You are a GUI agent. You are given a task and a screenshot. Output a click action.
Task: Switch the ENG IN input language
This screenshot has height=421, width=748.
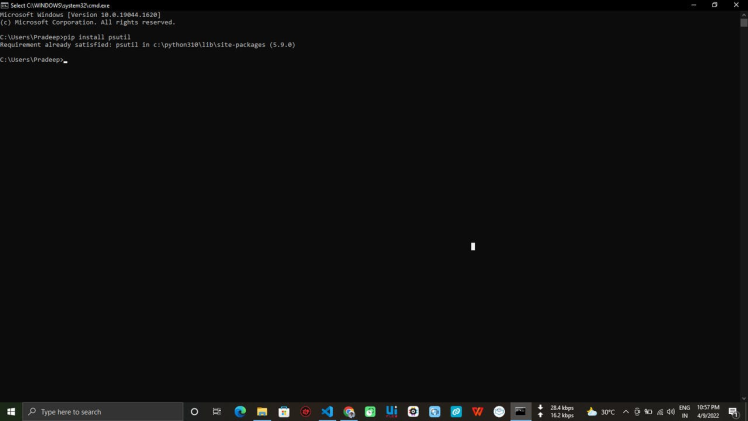click(684, 412)
